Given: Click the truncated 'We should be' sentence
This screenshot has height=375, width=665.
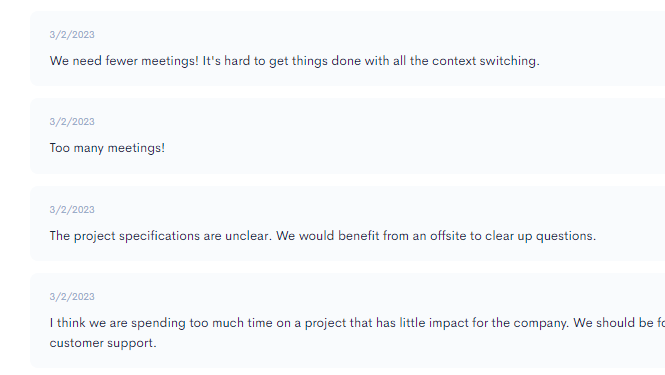Looking at the screenshot, I should [x=619, y=323].
